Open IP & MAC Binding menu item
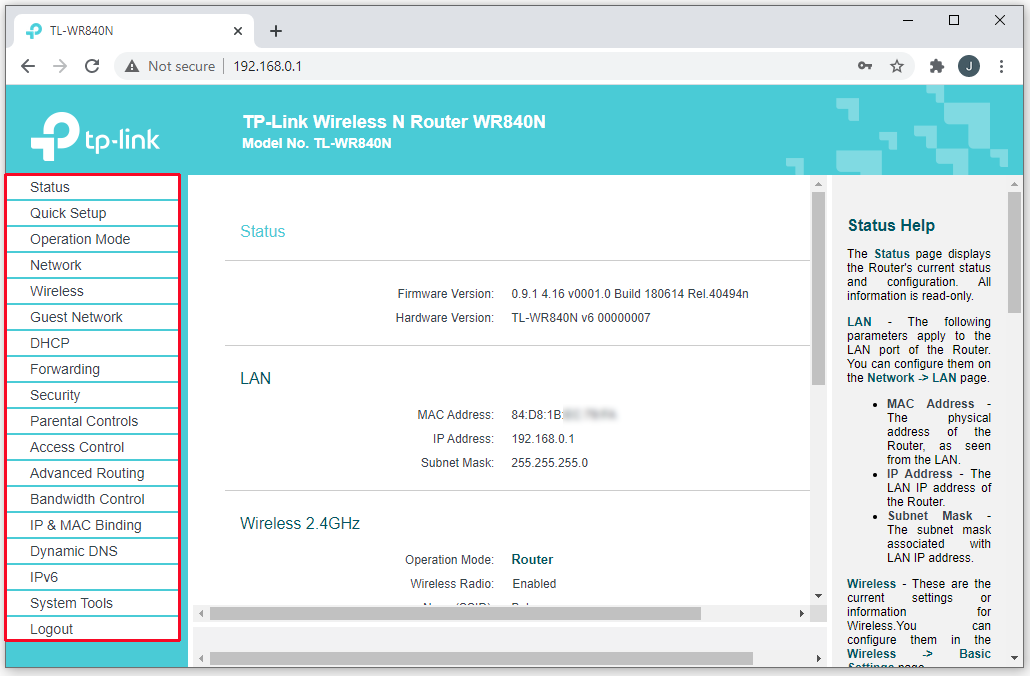The image size is (1030, 676). point(93,526)
